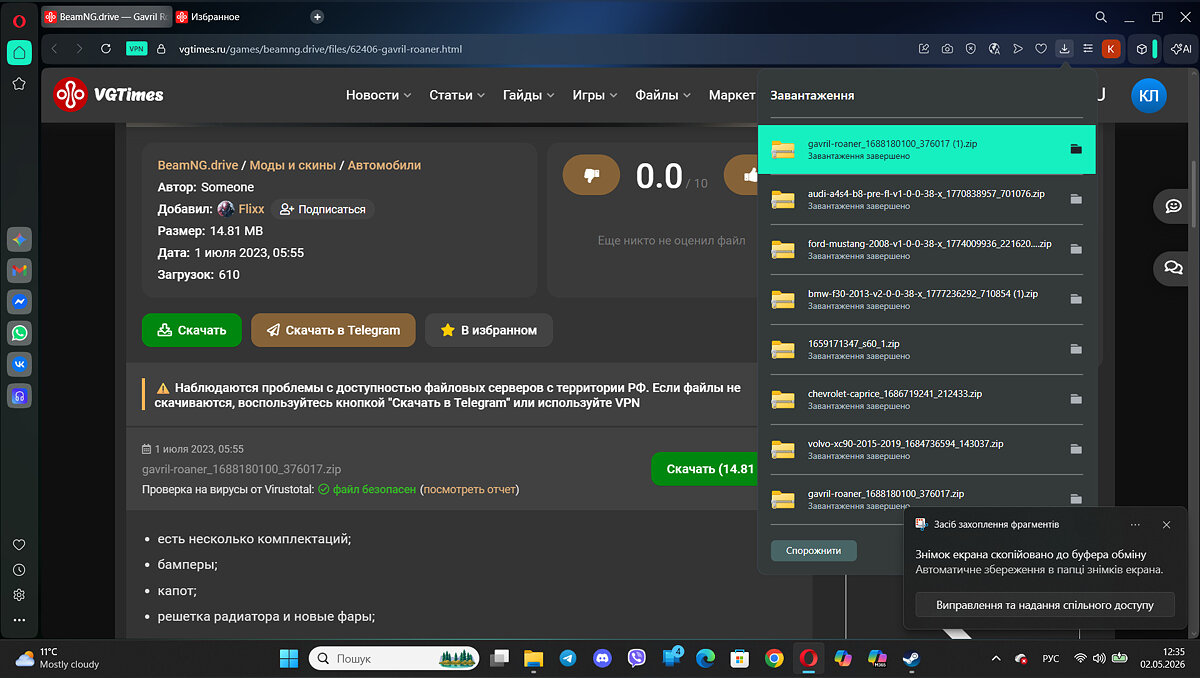Click the green Скачать (14.81 file button
Image resolution: width=1200 pixels, height=678 pixels.
[x=705, y=469]
